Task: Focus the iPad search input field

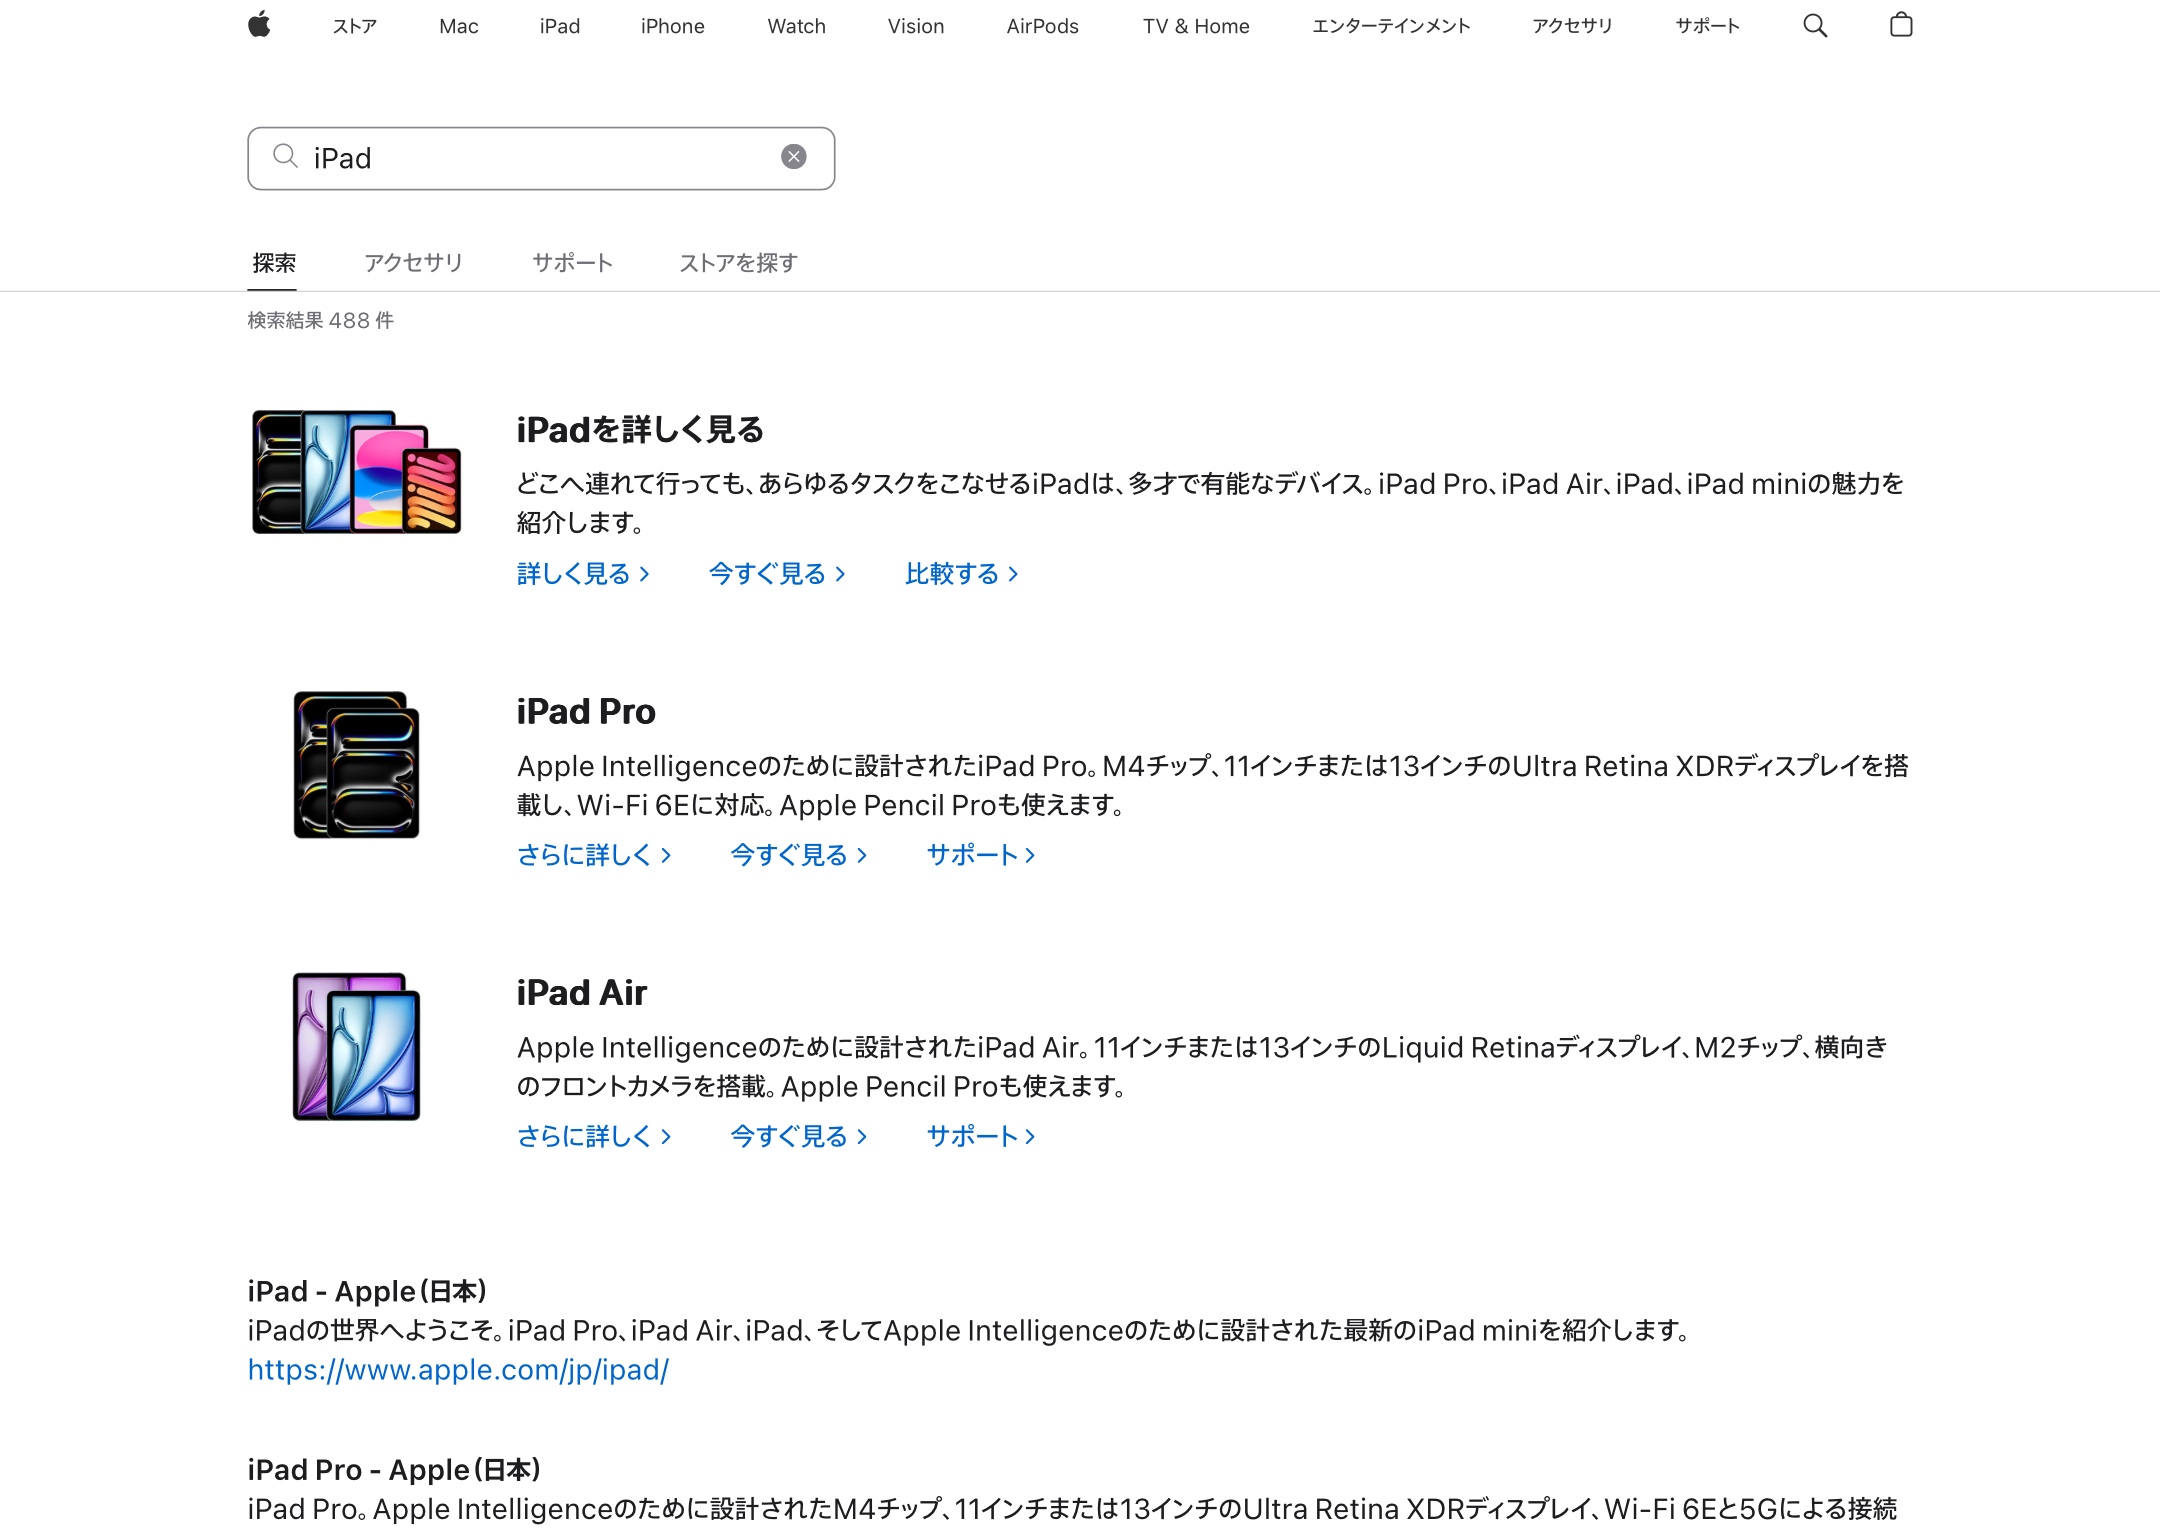Action: pos(540,158)
